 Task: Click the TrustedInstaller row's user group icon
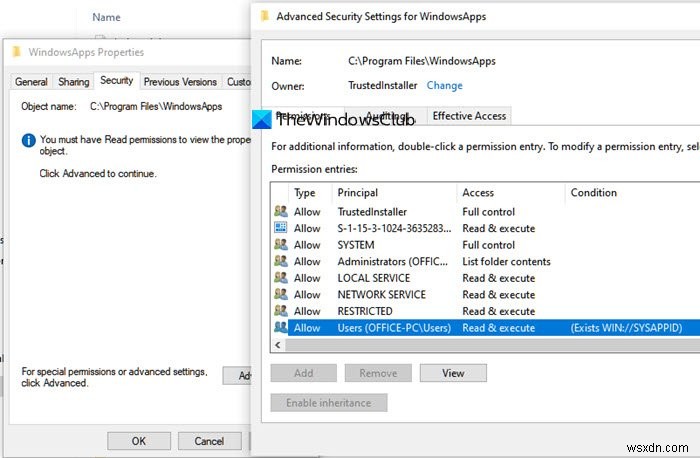point(281,211)
